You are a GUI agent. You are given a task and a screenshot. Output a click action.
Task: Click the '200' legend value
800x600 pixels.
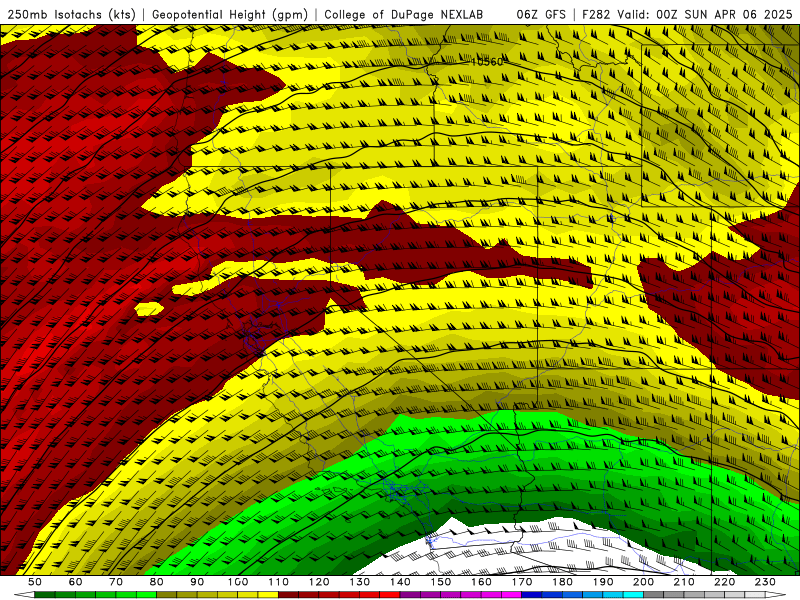pos(644,582)
